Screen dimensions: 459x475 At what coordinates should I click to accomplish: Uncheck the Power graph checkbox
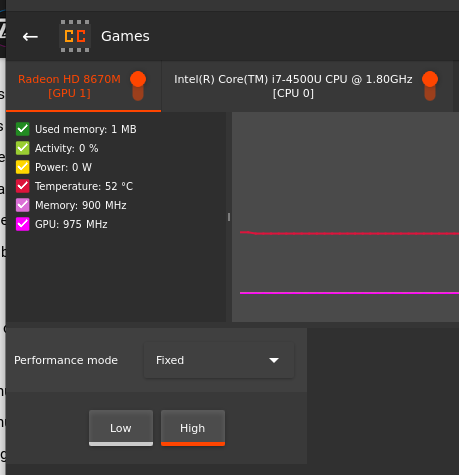[23, 167]
